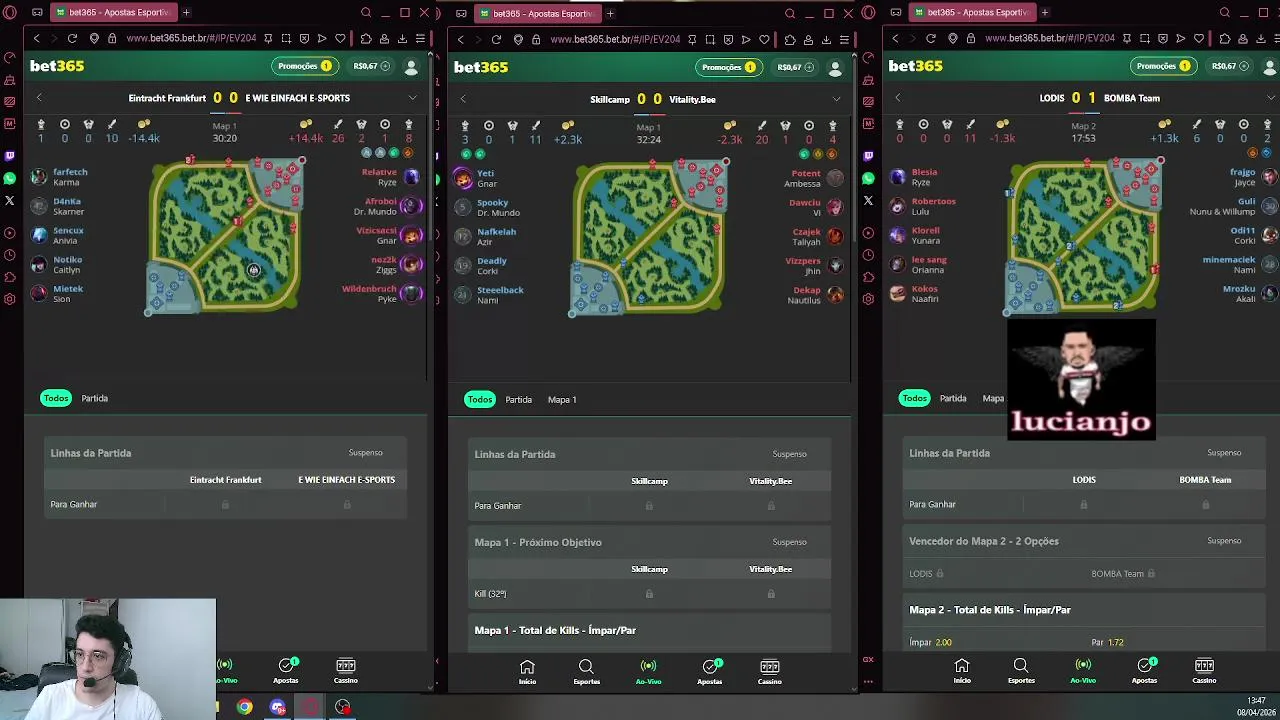The height and width of the screenshot is (720, 1280).
Task: Open the Easy Setup menu in the left window
Action: click(420, 38)
